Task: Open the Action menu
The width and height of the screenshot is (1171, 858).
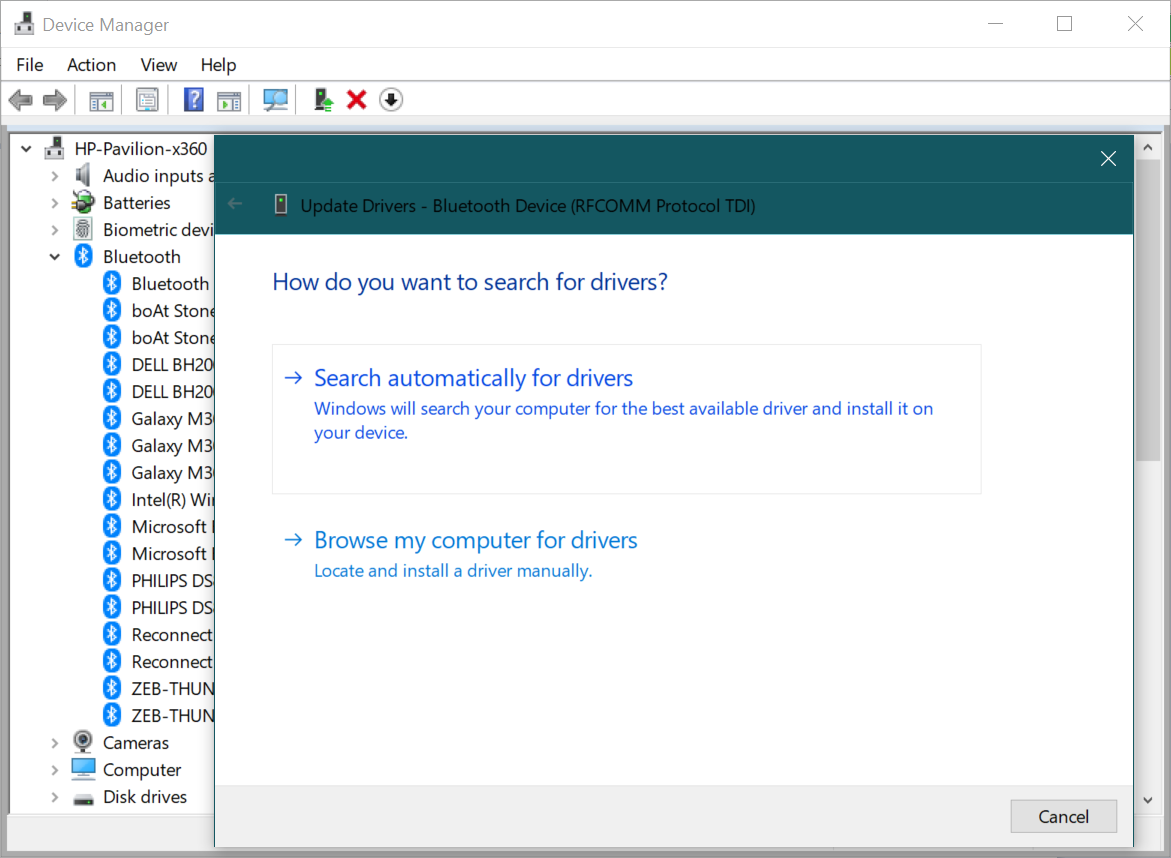Action: click(x=91, y=64)
